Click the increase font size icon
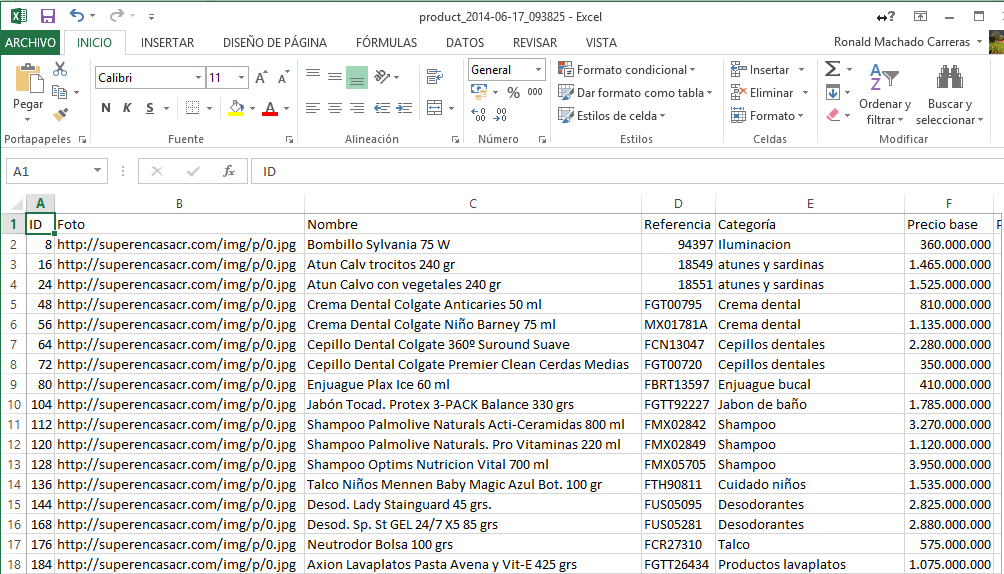Viewport: 1004px width, 574px height. pyautogui.click(x=261, y=78)
